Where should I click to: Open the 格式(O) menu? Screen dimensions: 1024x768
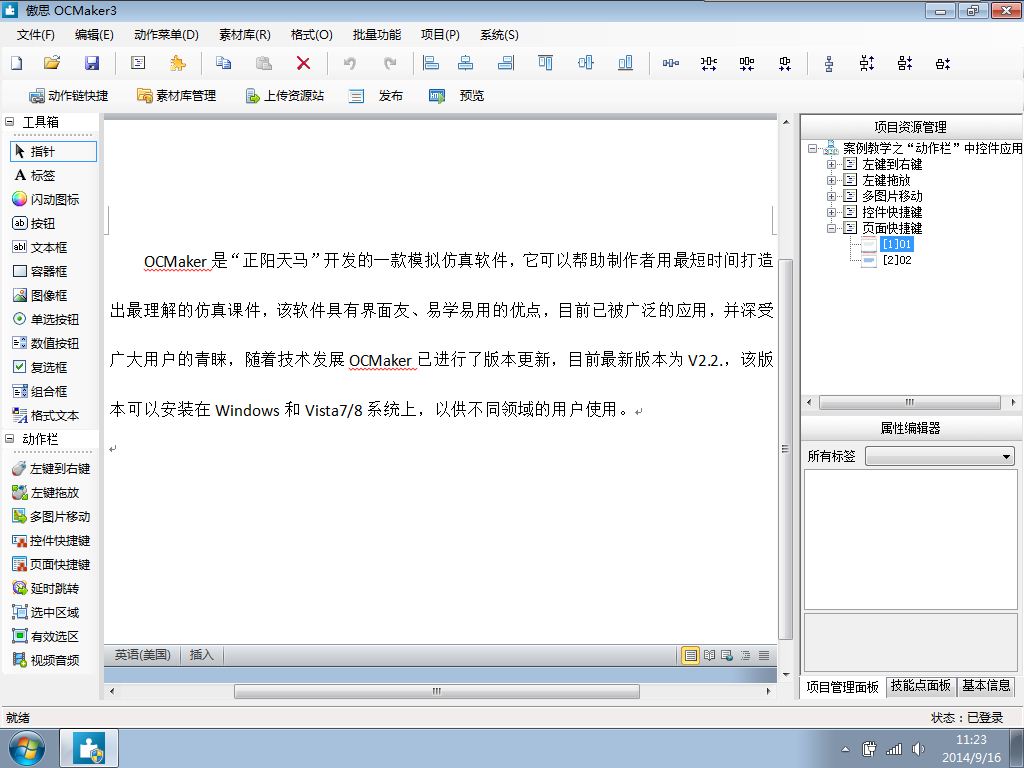point(312,35)
